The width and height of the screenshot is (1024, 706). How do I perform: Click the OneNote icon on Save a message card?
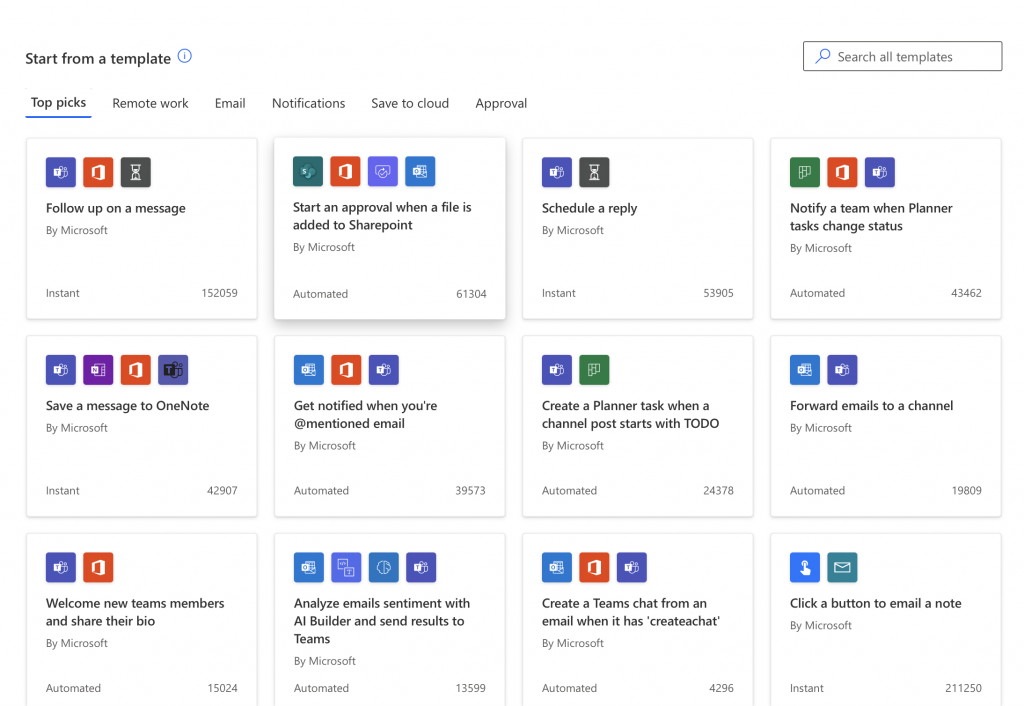pyautogui.click(x=98, y=370)
